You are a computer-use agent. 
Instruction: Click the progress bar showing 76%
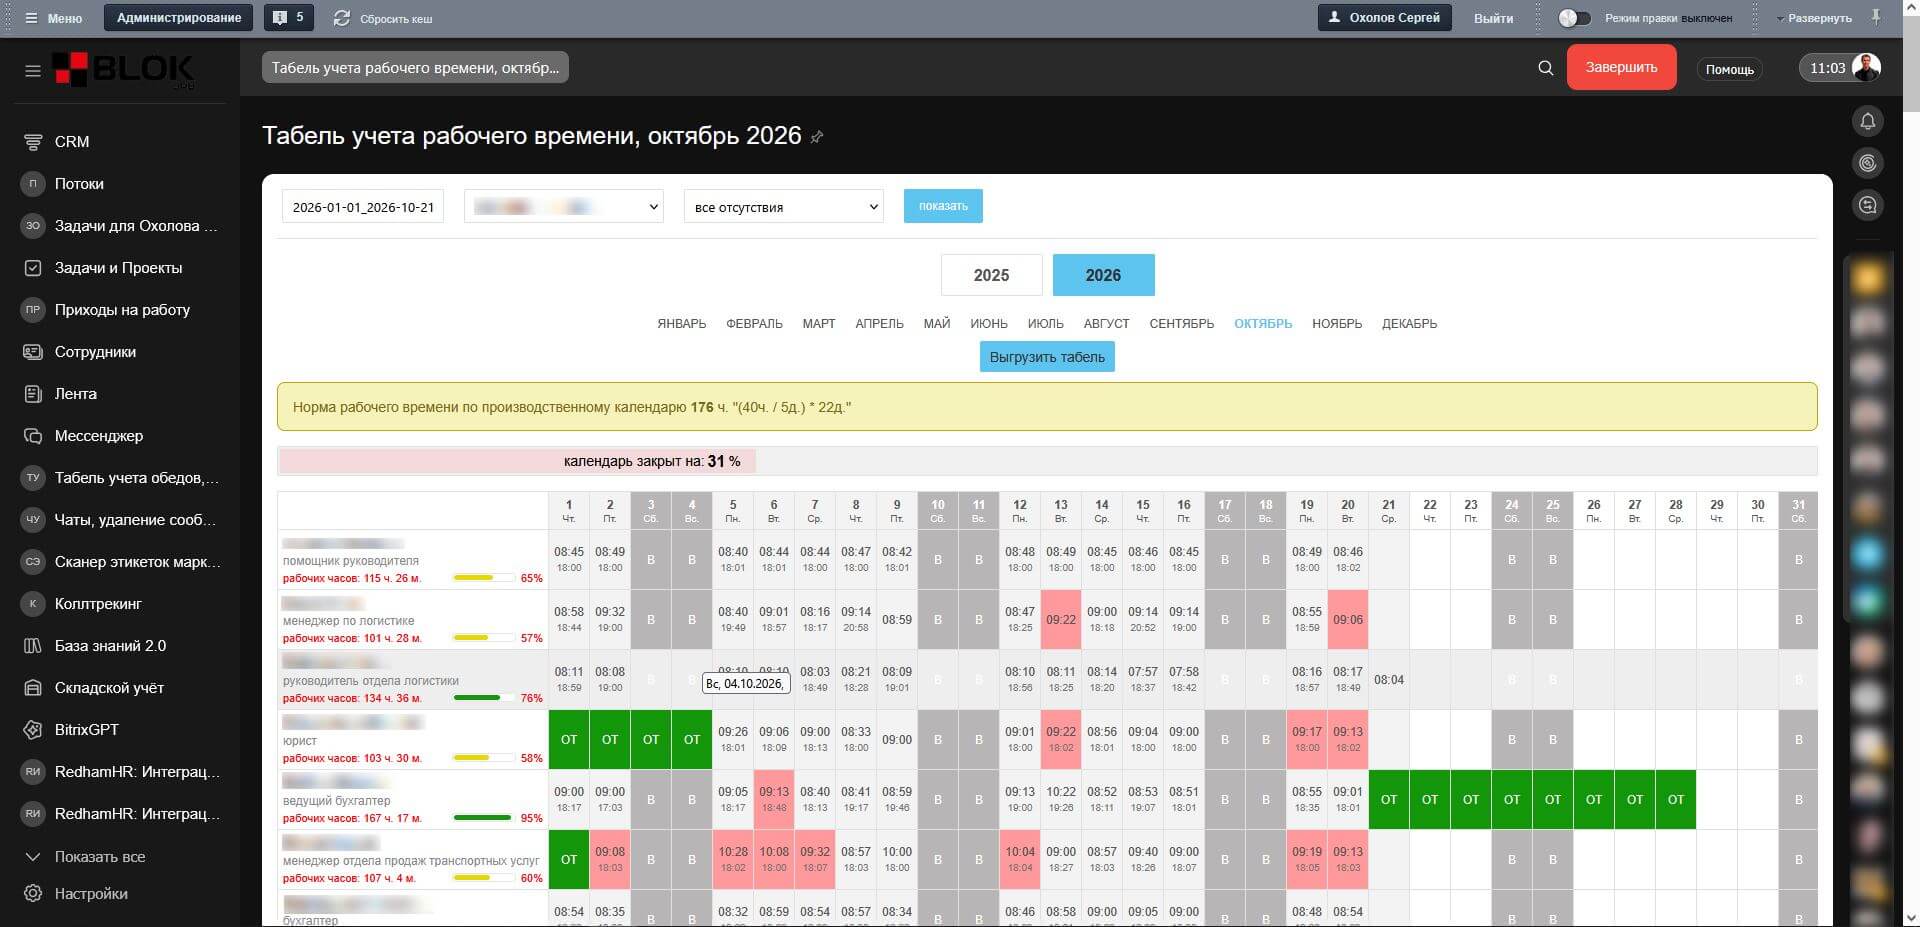(484, 698)
